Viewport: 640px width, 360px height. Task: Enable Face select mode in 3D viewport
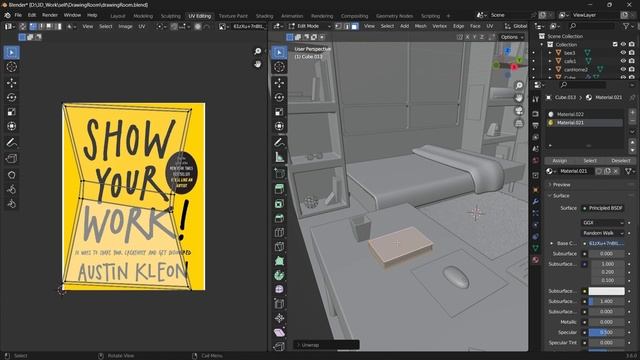(x=355, y=26)
